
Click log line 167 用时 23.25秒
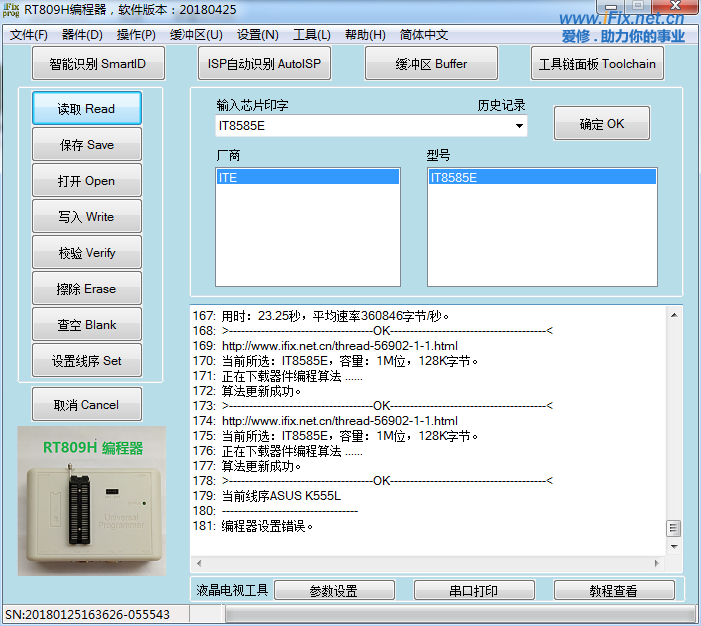point(335,316)
